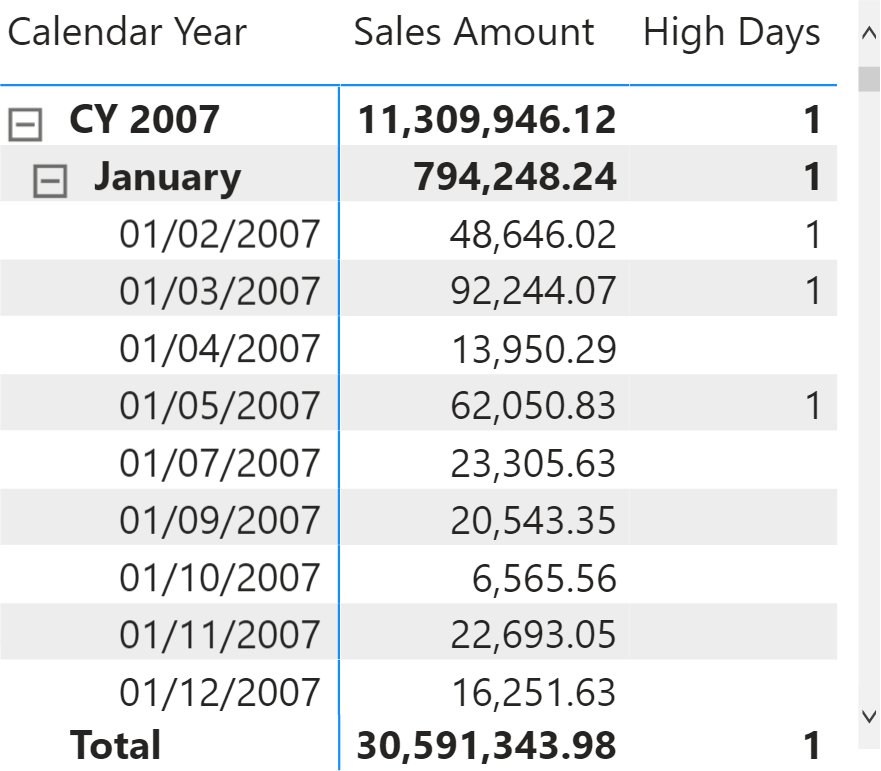Image resolution: width=881 pixels, height=771 pixels.
Task: Select the 01/12/2007 date row
Action: [x=419, y=689]
